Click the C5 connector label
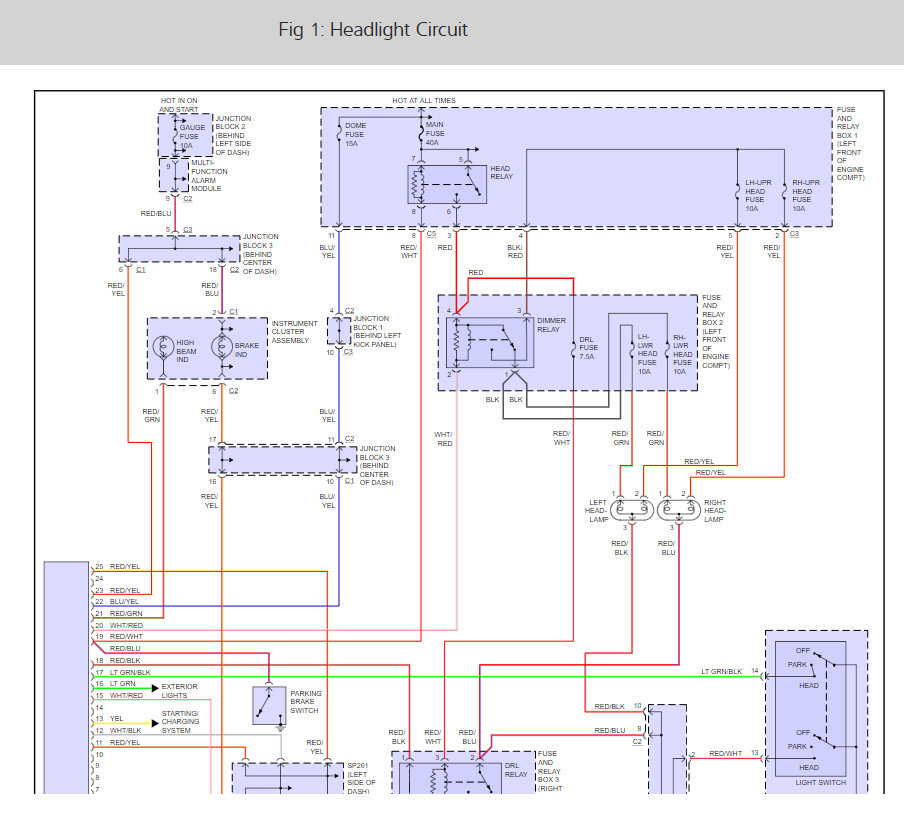The image size is (904, 817). (431, 234)
